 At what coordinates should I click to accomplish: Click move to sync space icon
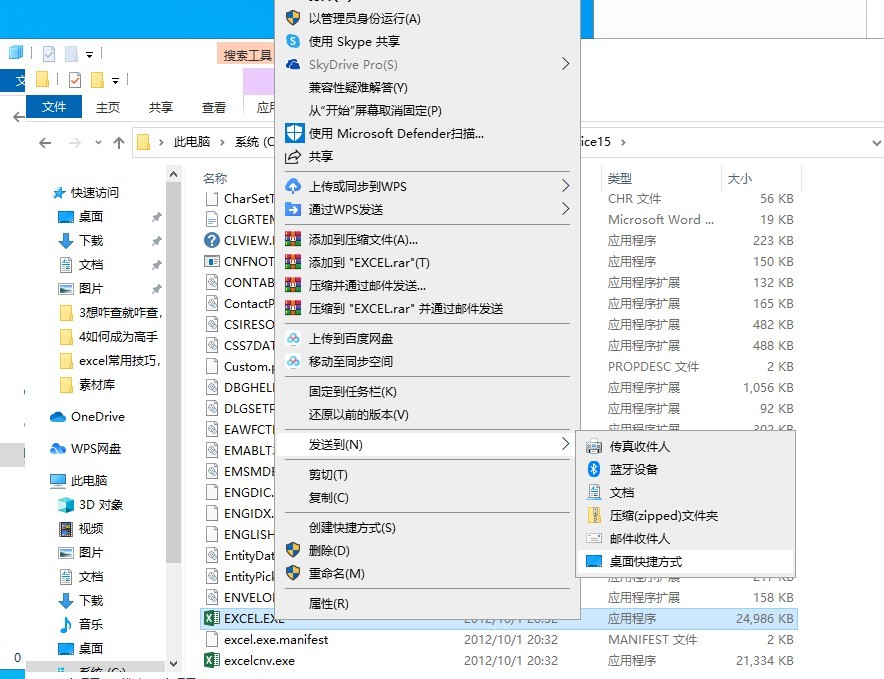click(x=293, y=361)
